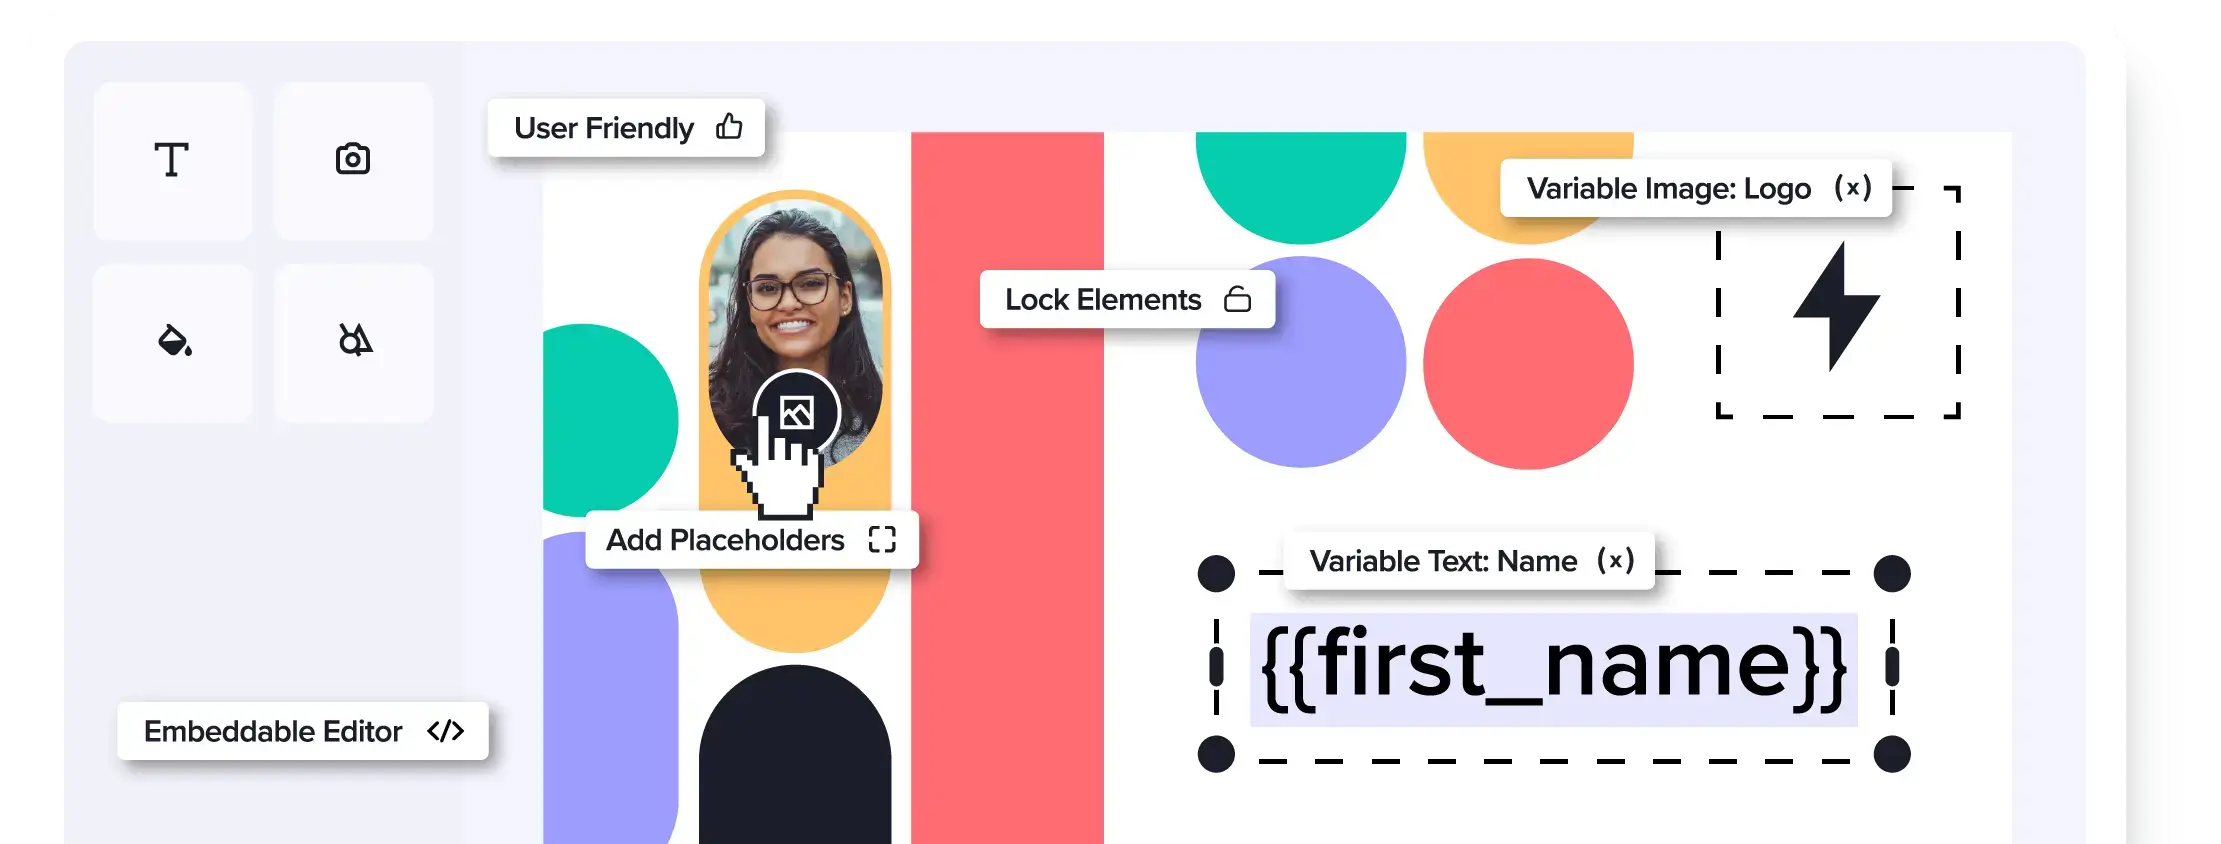The image size is (2221, 844).
Task: Click the thumbs up icon
Action: [729, 127]
